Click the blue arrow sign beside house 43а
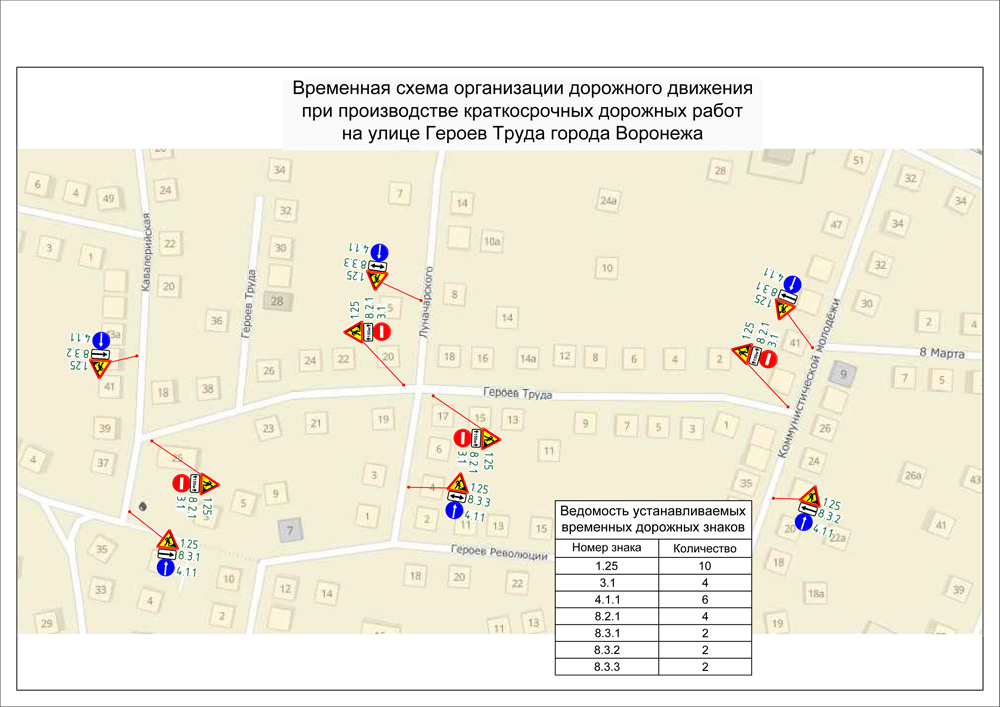1000x707 pixels. pyautogui.click(x=102, y=339)
